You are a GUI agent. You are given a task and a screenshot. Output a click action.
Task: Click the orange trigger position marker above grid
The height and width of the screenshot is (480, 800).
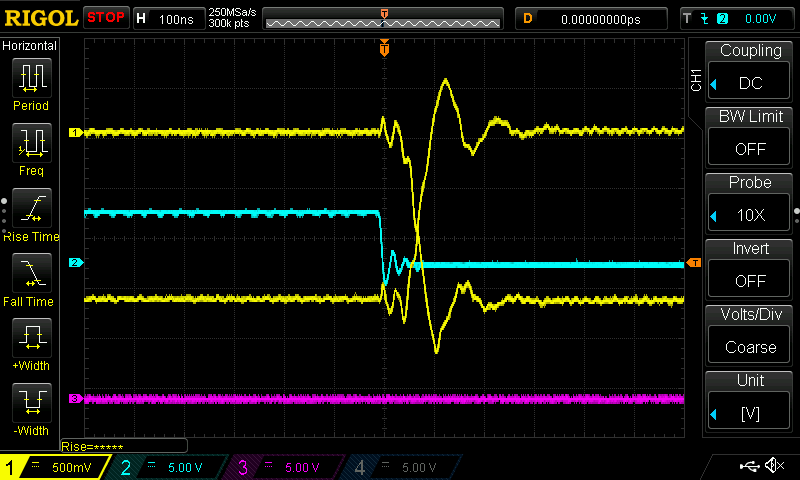click(384, 48)
